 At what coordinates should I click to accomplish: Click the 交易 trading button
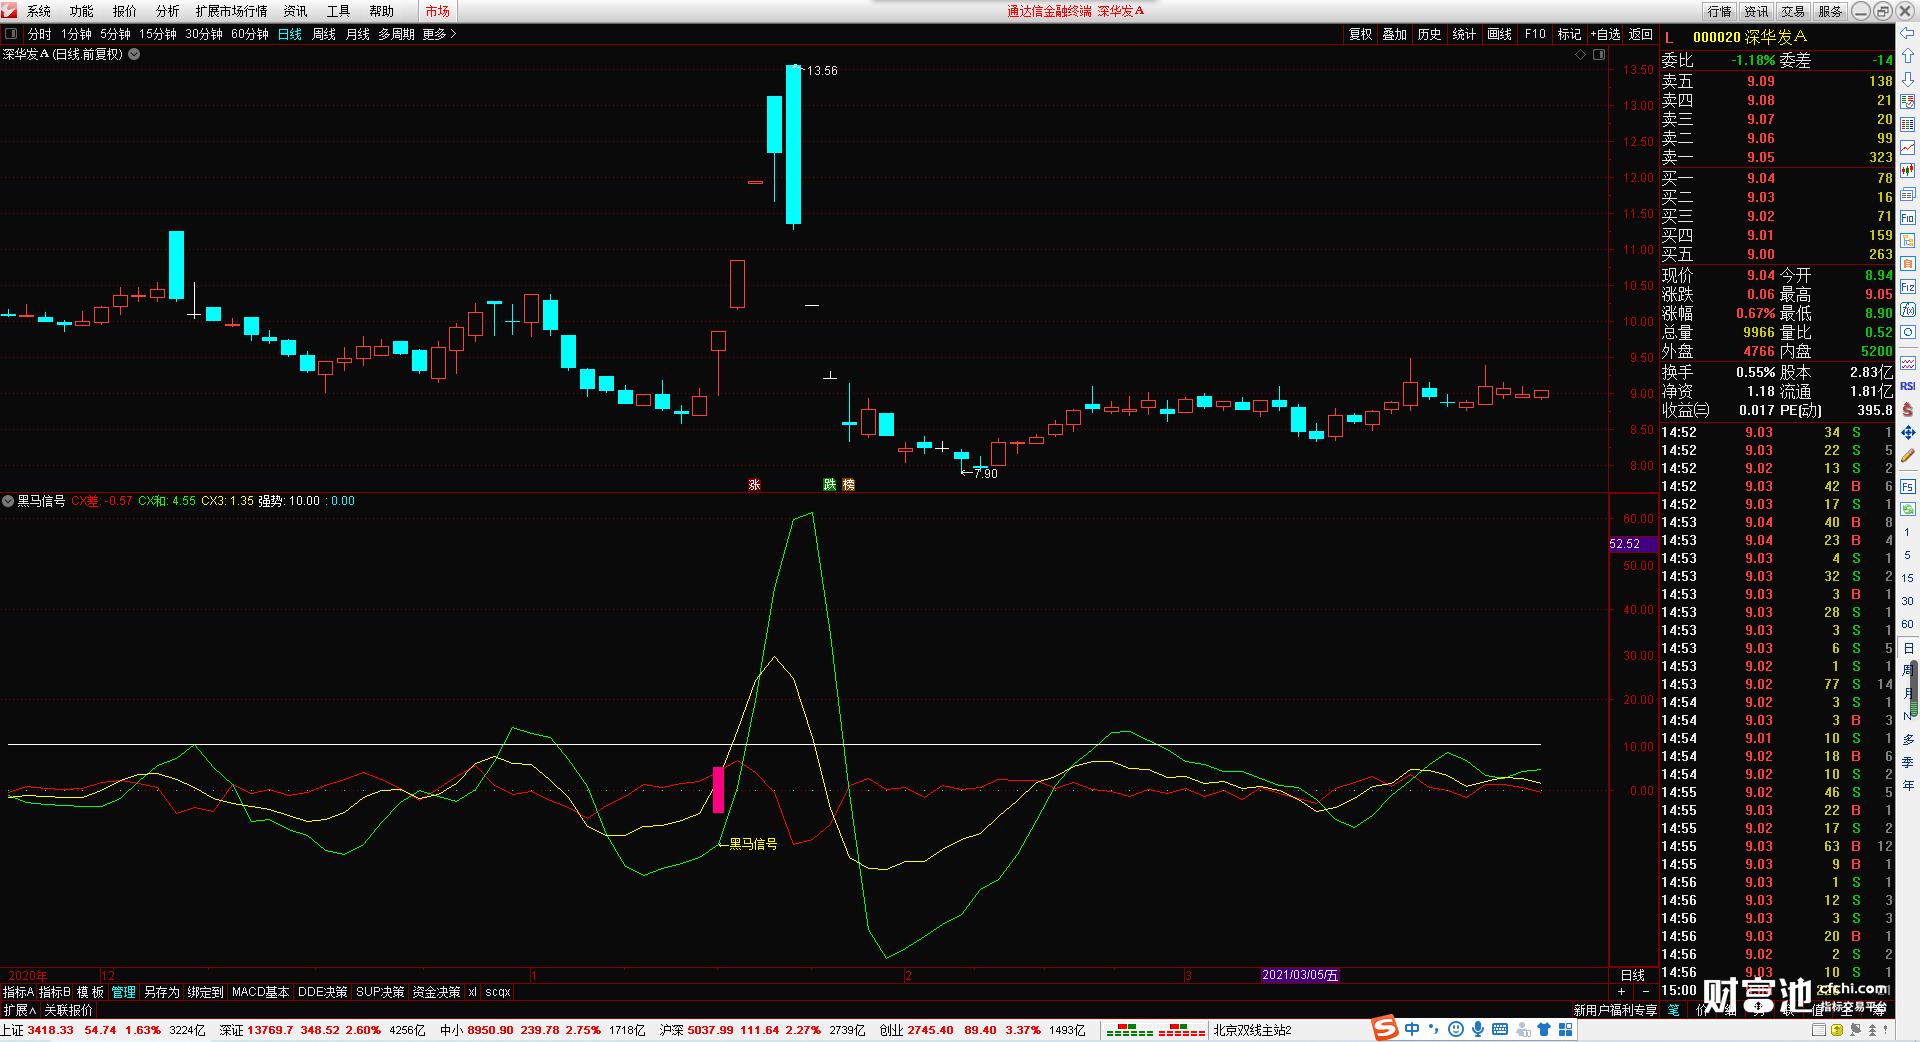[1793, 11]
